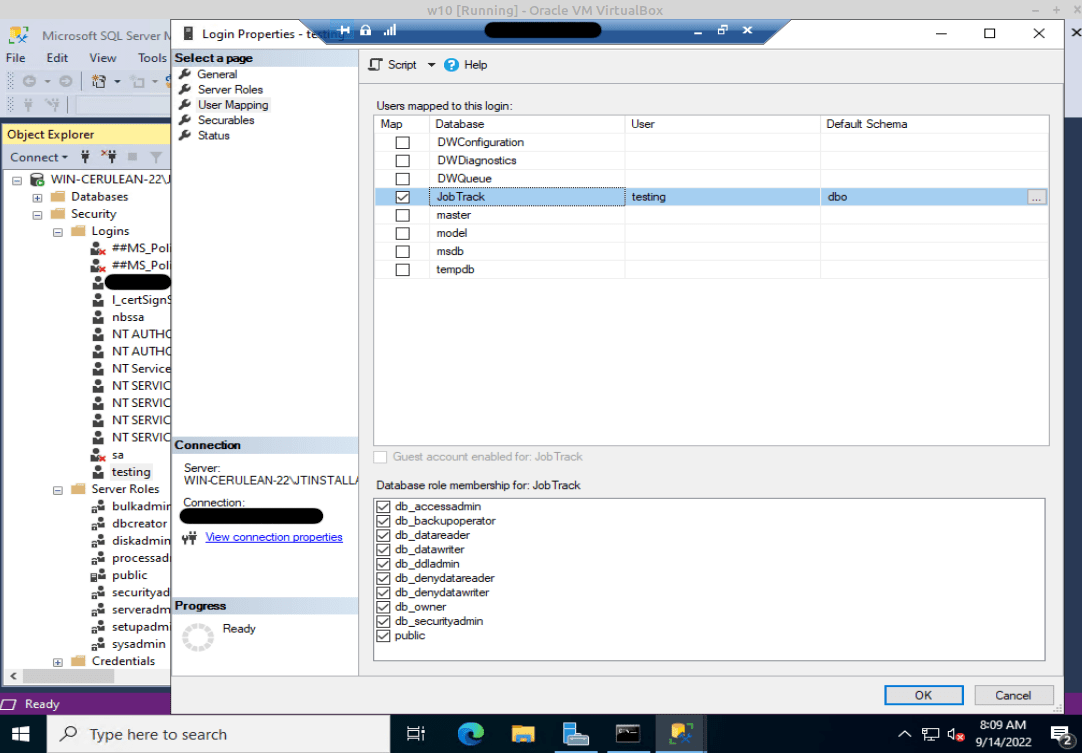
Task: Open the File menu in SSMS
Action: [x=15, y=58]
